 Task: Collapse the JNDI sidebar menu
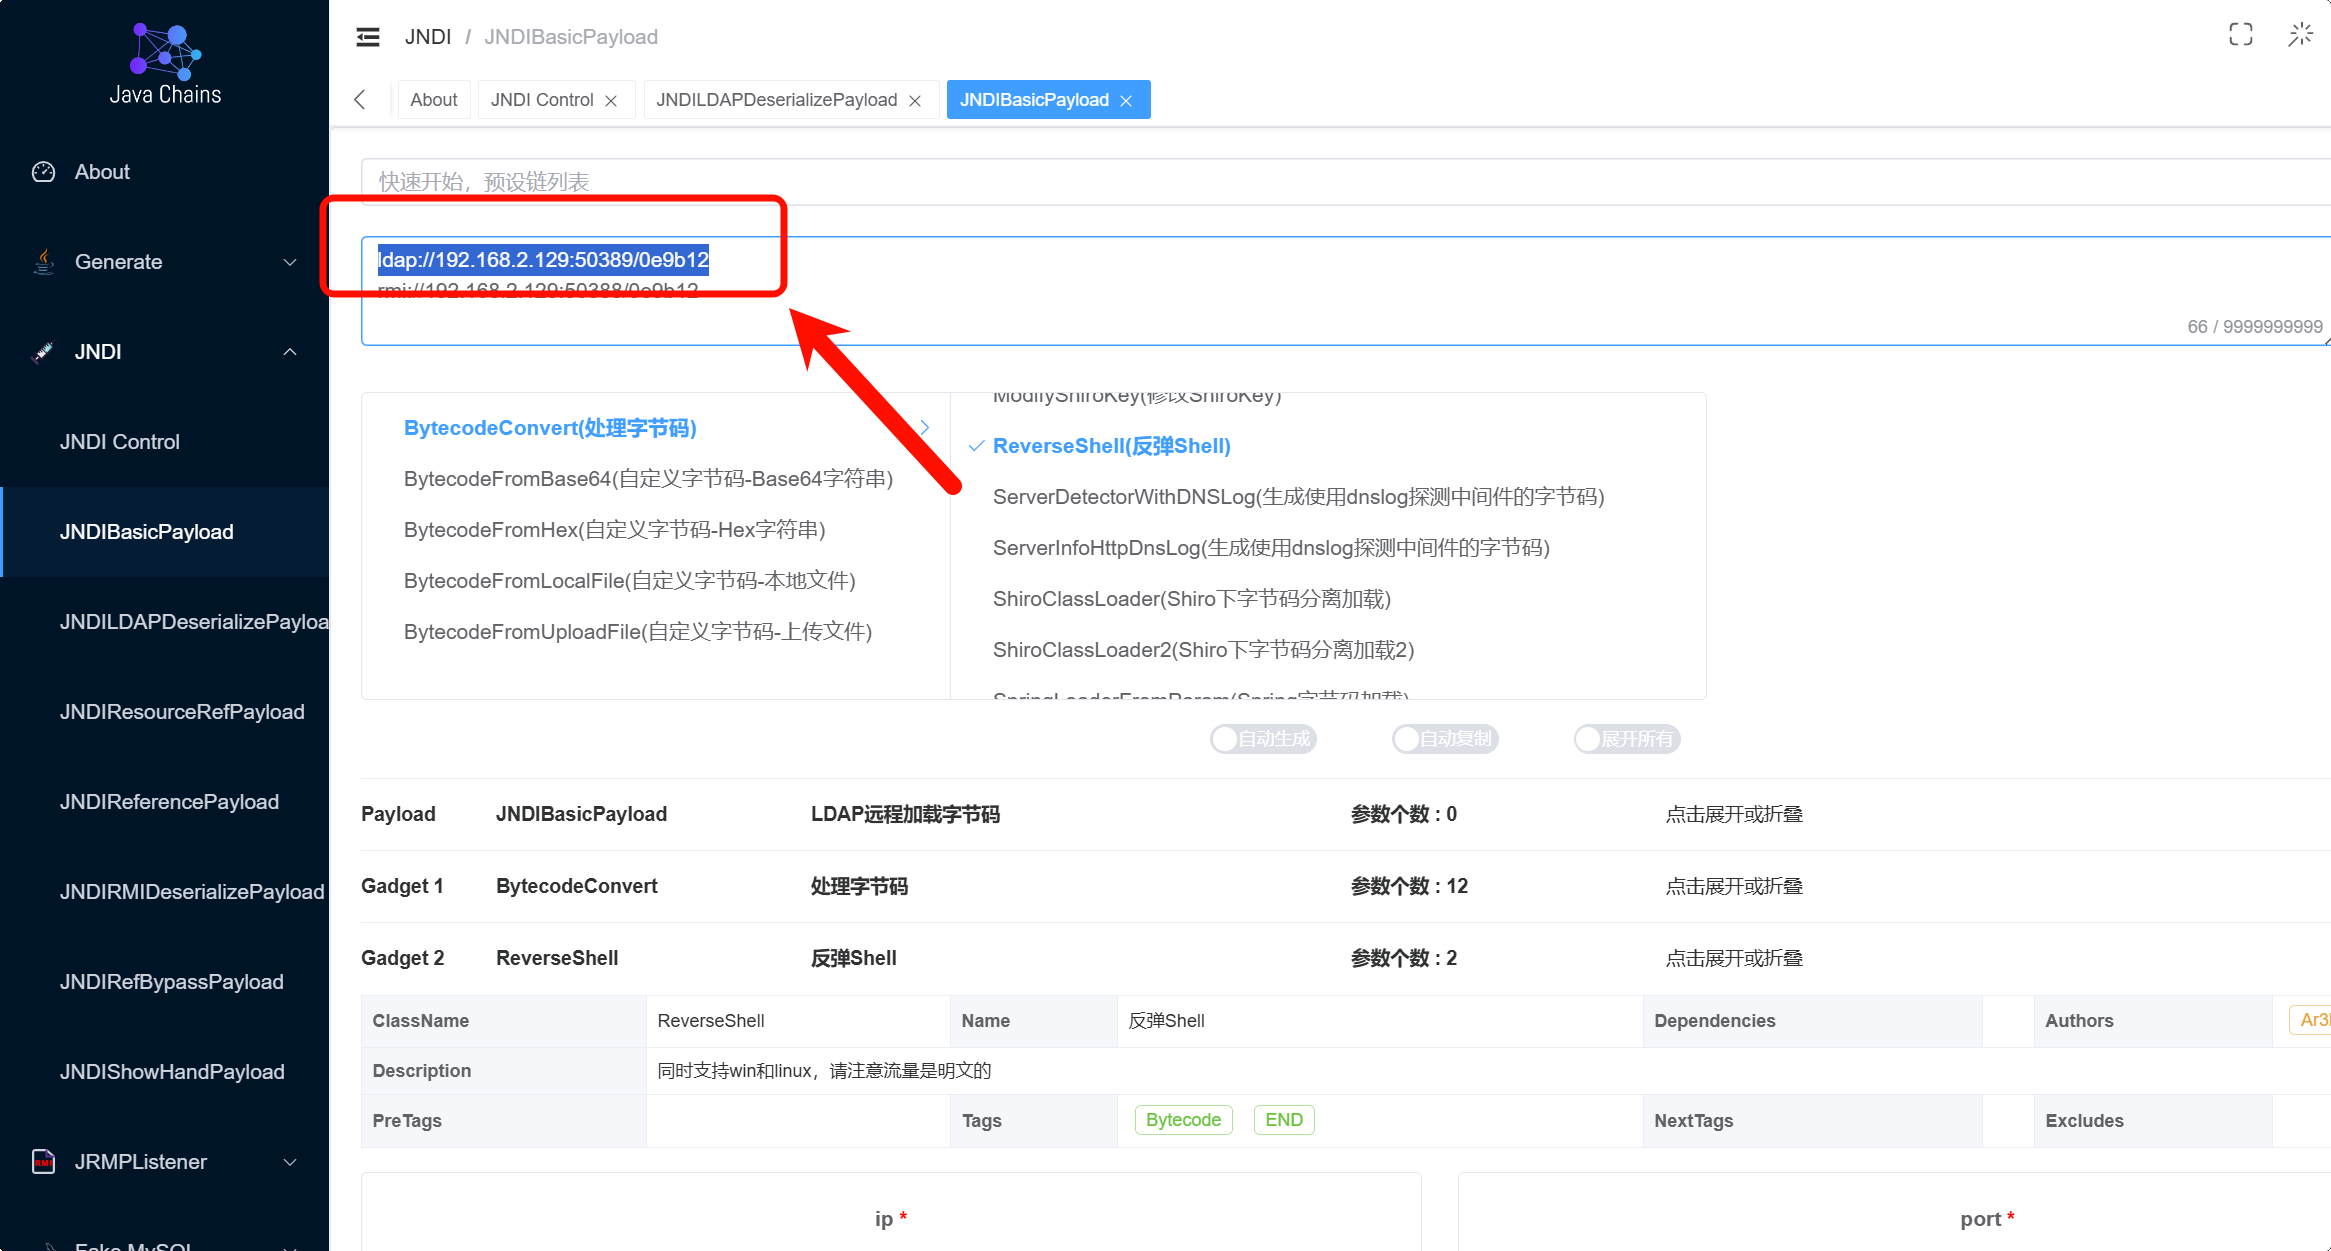click(x=165, y=352)
